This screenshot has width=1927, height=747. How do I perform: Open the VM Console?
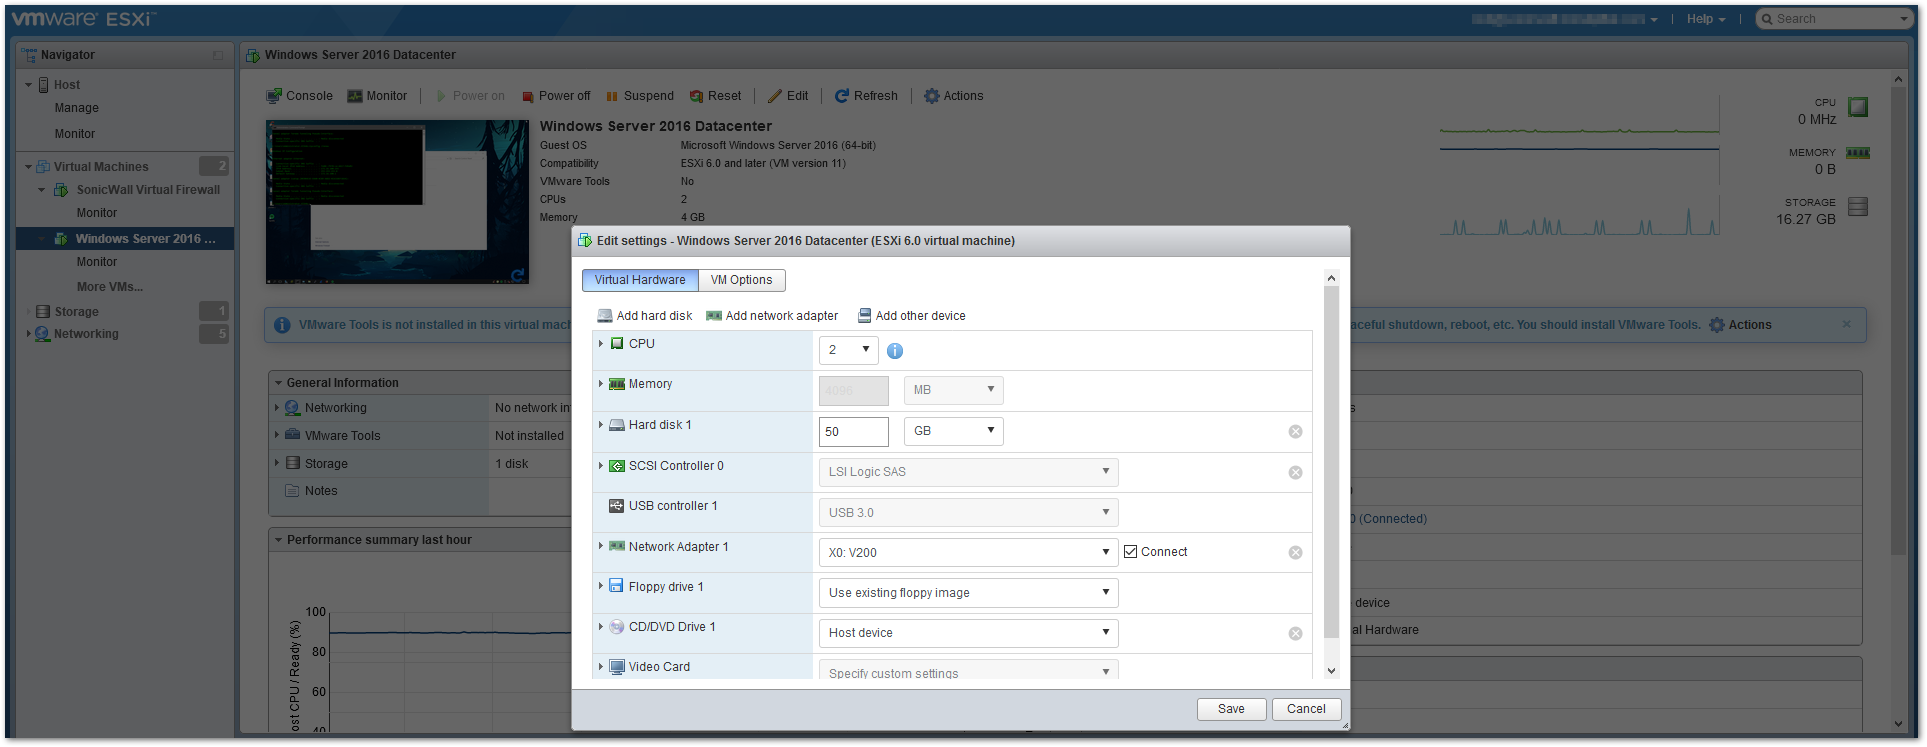(x=299, y=96)
